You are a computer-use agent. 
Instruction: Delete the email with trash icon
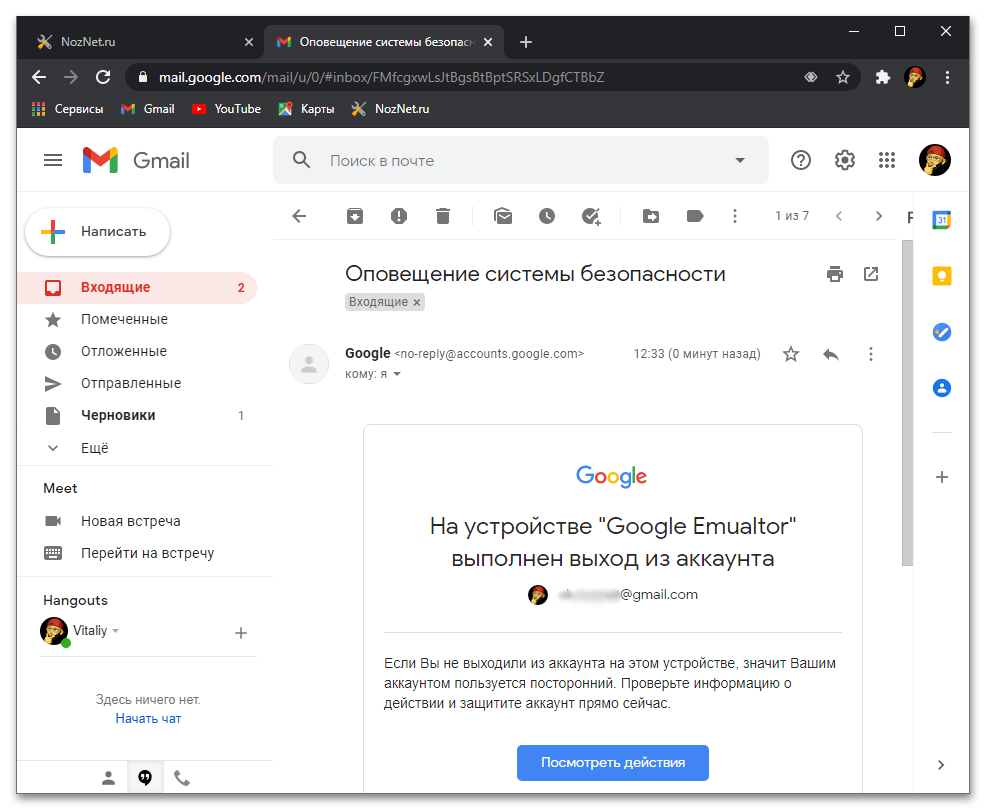click(x=443, y=216)
